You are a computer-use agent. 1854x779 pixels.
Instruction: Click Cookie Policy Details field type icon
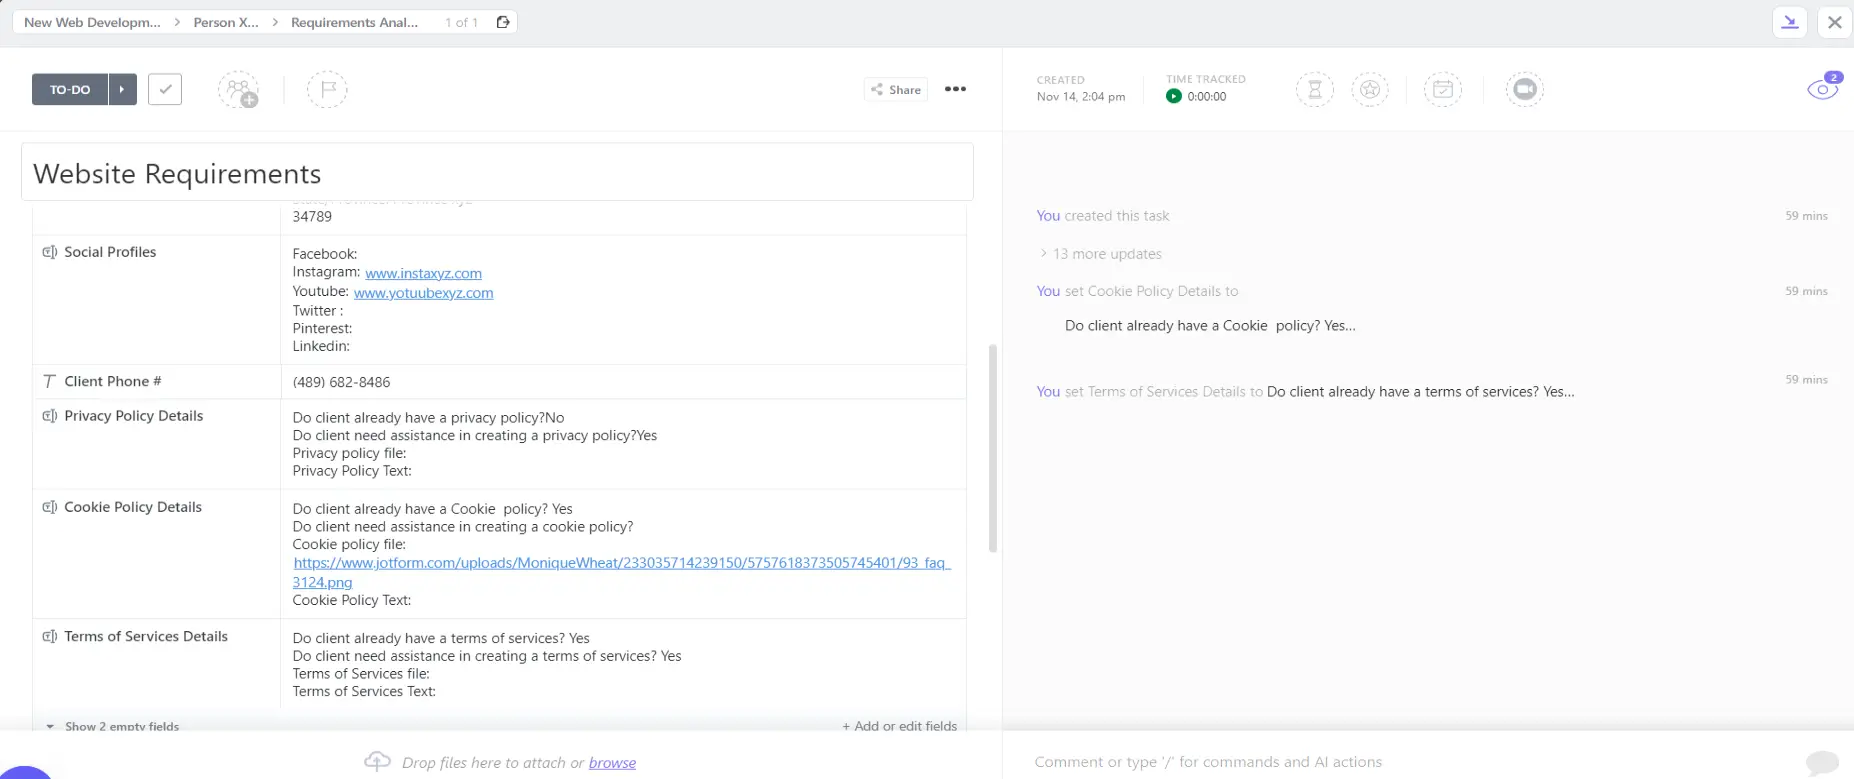pos(49,507)
